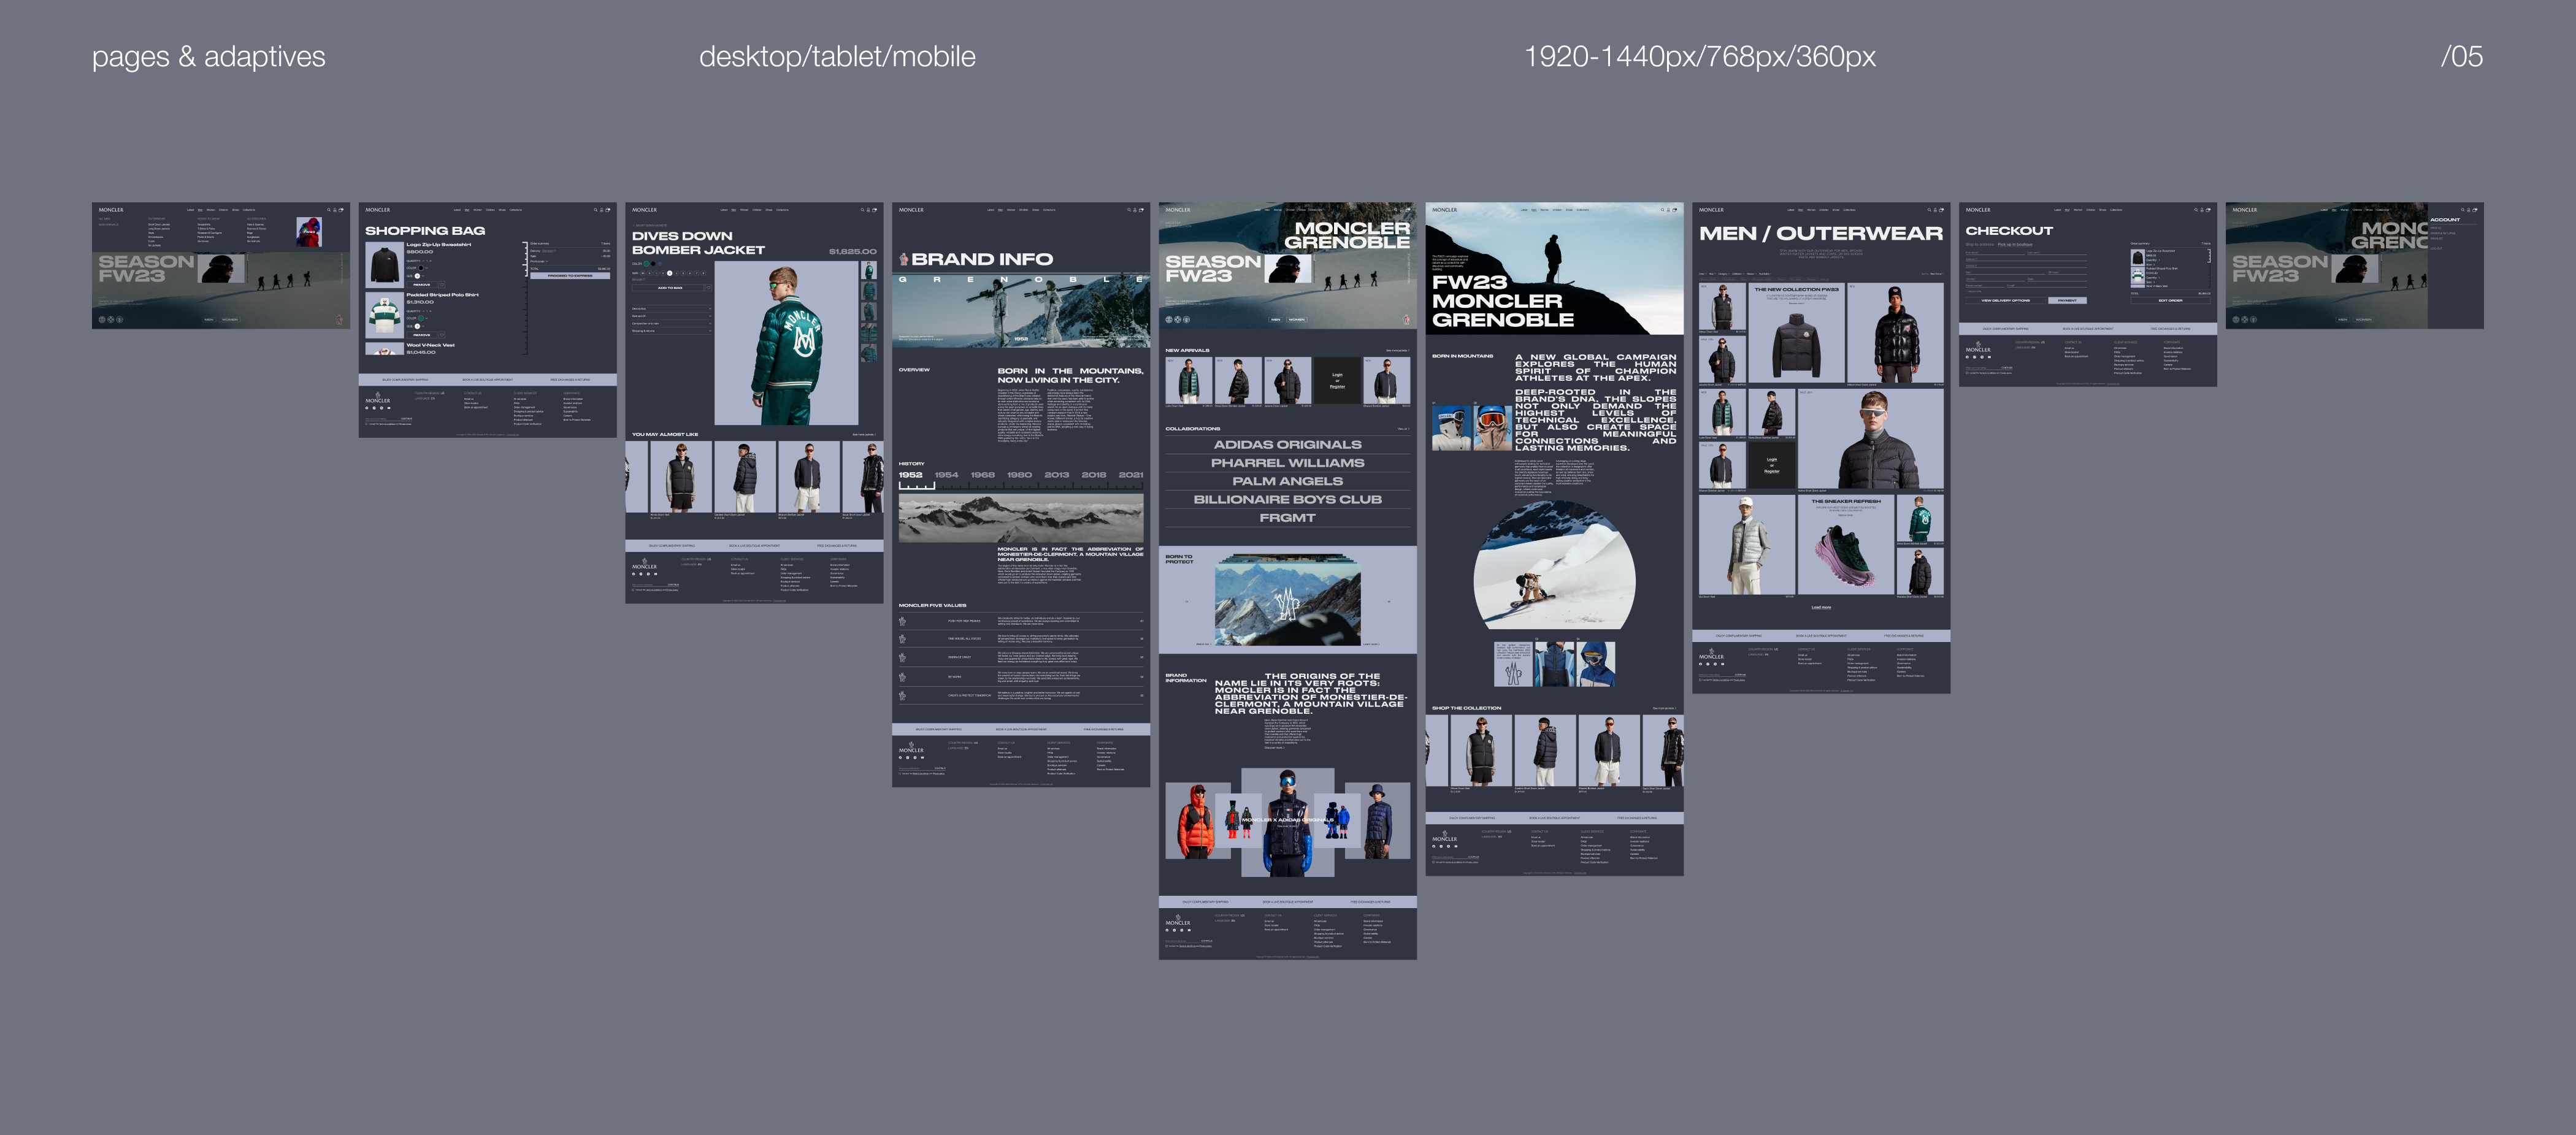The height and width of the screenshot is (1135, 2576).
Task: Open Sort by New Arrival dropdown on Outerwear page
Action: 1937,274
